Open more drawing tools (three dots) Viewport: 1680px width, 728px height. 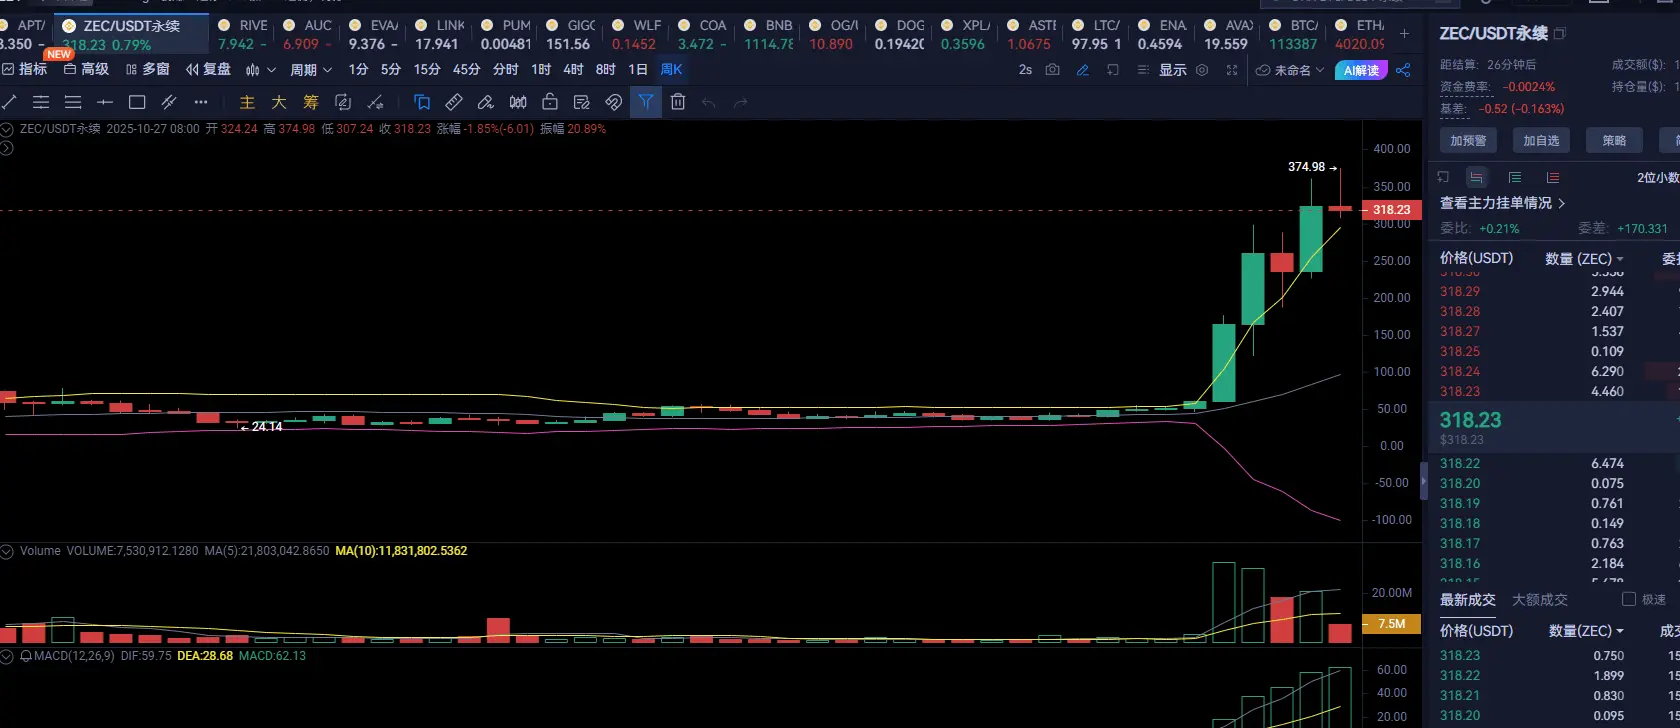coord(201,102)
